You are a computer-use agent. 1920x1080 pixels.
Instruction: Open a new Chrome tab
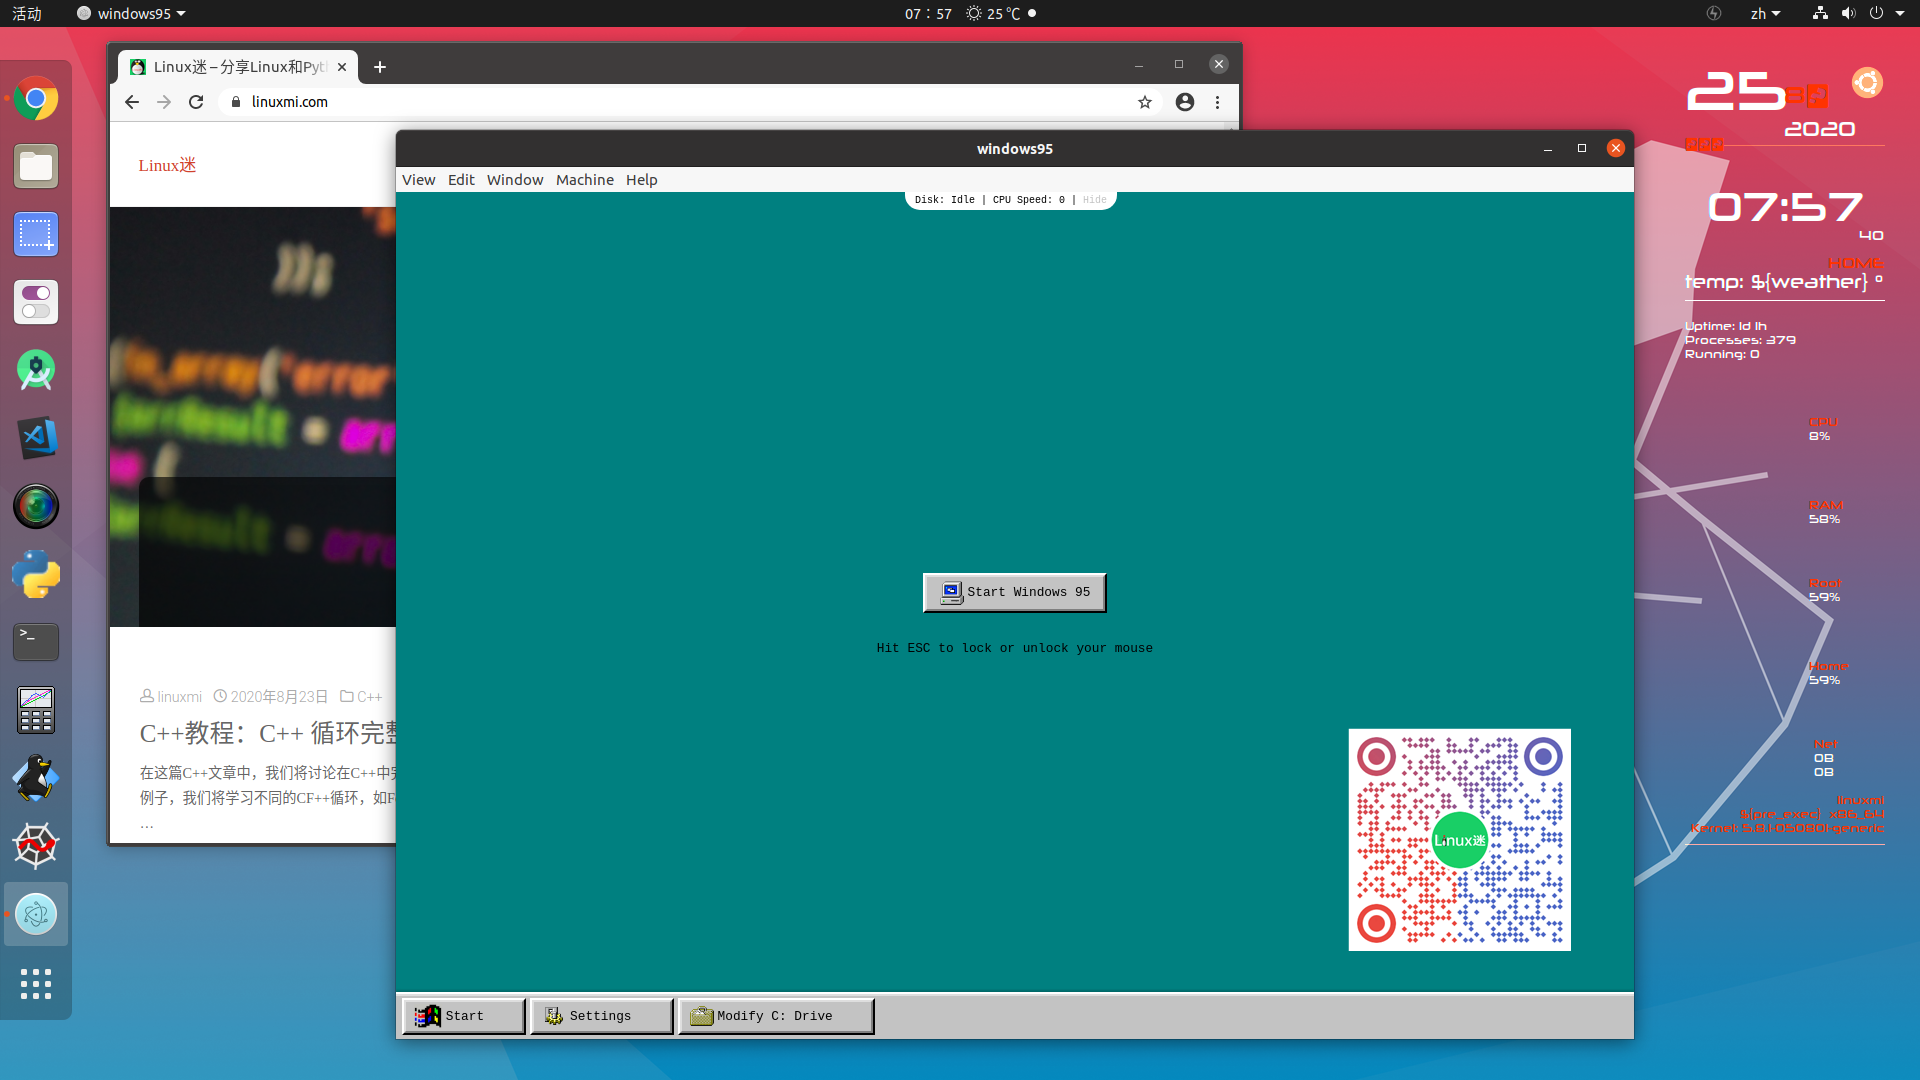pyautogui.click(x=380, y=67)
